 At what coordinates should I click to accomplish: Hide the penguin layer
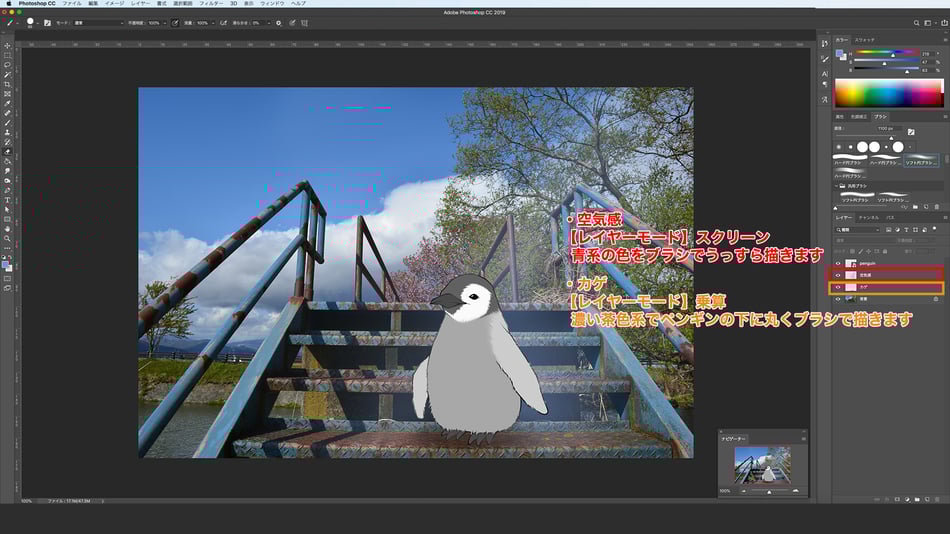[838, 262]
